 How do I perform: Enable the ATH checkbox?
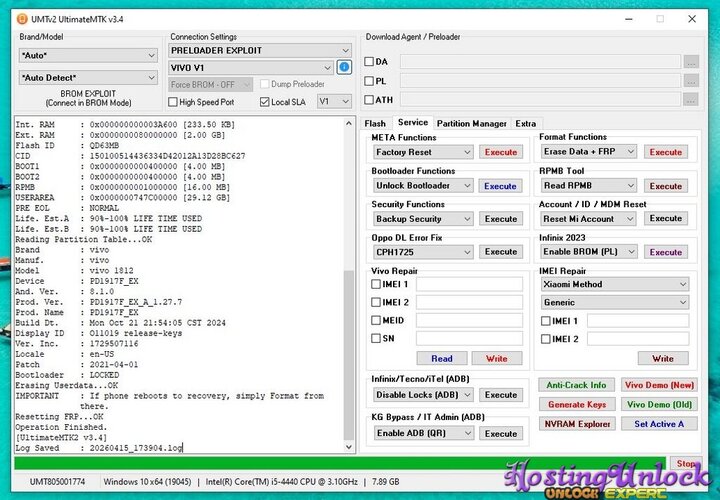pos(369,100)
